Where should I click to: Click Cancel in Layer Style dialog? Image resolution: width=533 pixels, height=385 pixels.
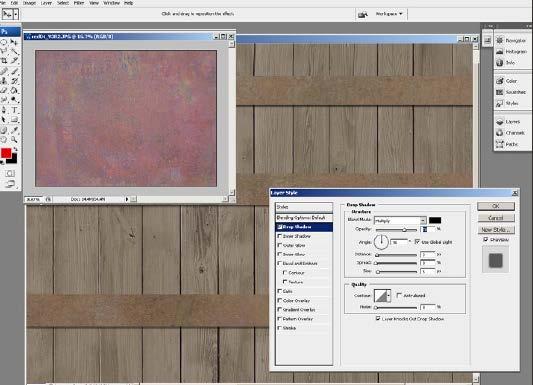pyautogui.click(x=496, y=217)
